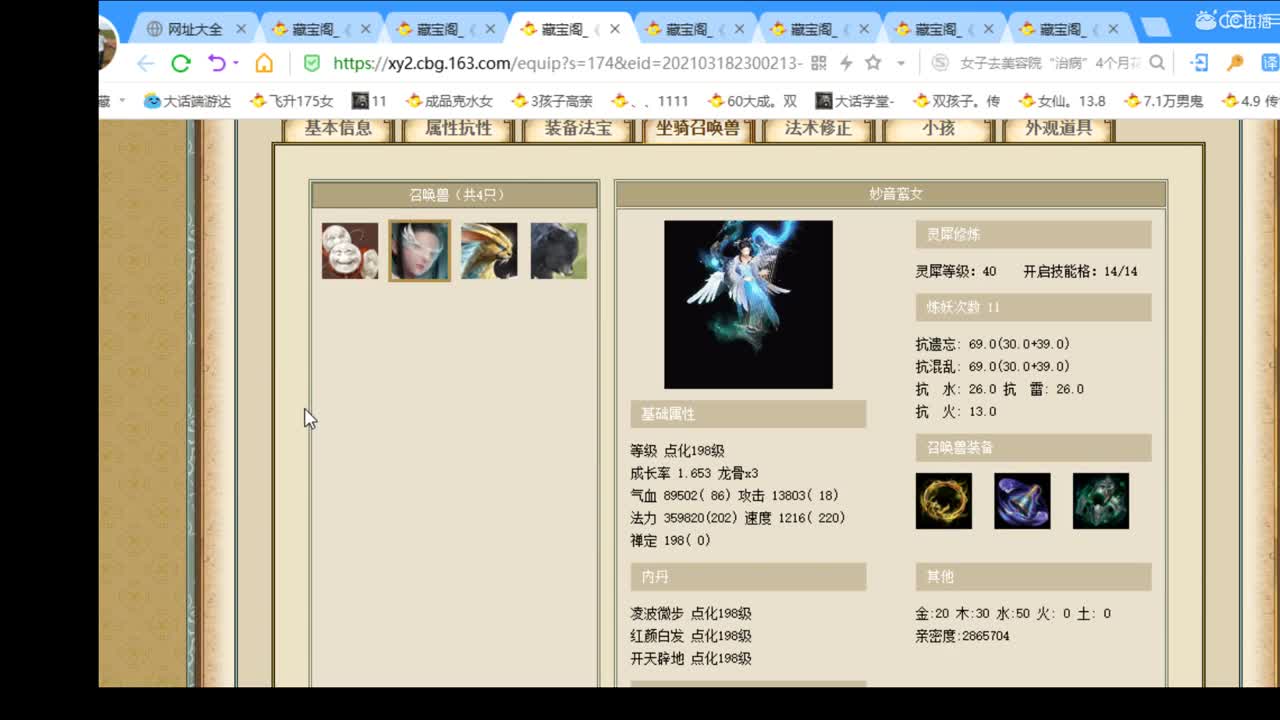Open the password key icon
1280x720 pixels.
pos(1233,63)
